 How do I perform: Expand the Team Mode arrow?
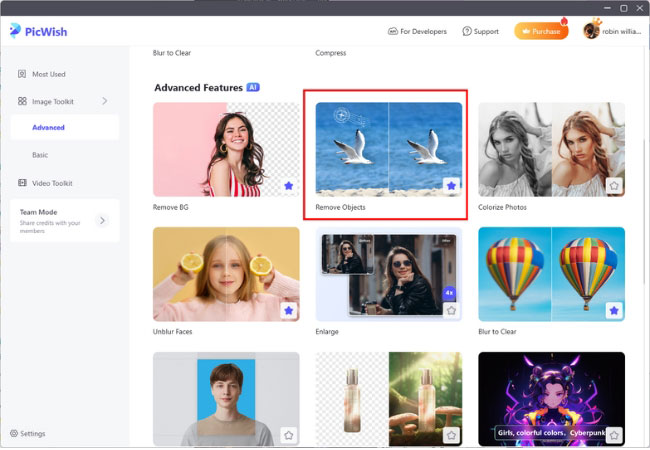(101, 220)
